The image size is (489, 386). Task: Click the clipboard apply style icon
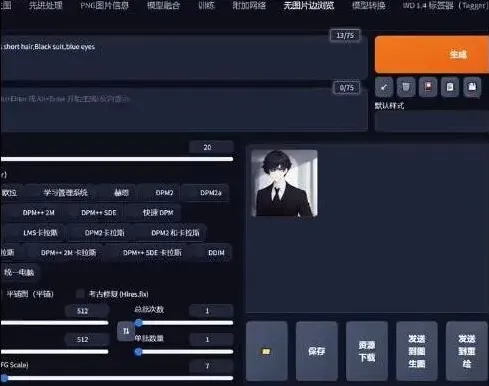pos(450,87)
